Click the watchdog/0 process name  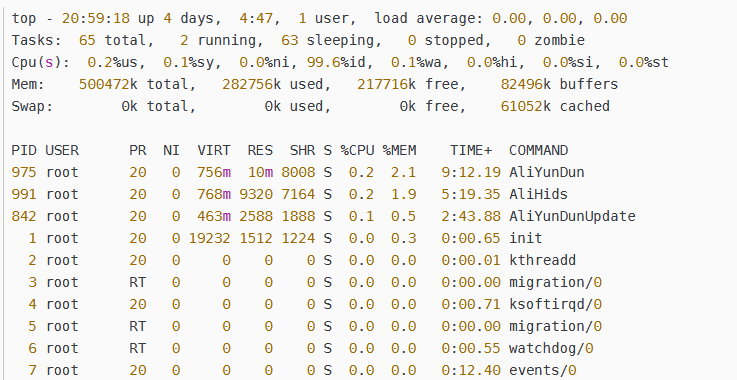click(x=551, y=348)
